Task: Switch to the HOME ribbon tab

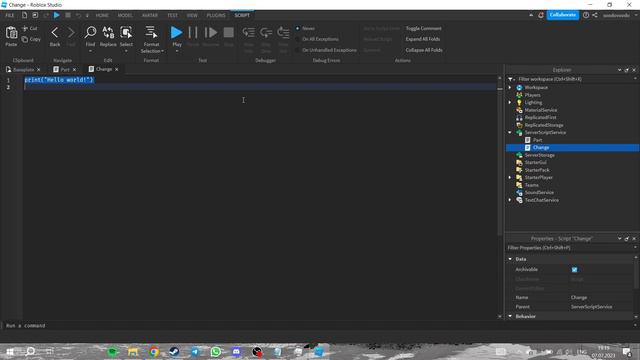Action: pyautogui.click(x=102, y=16)
